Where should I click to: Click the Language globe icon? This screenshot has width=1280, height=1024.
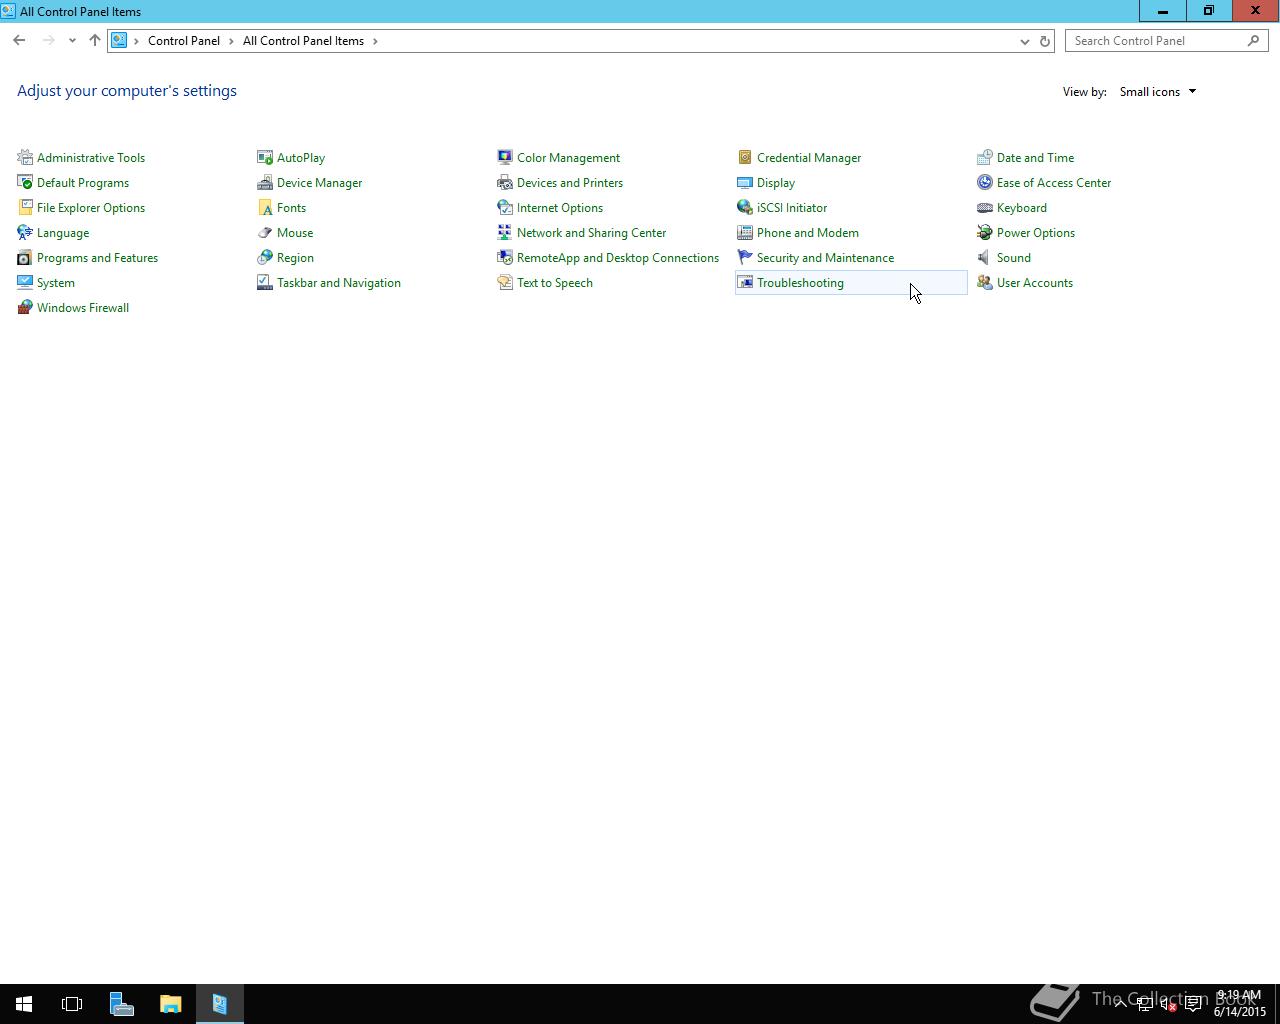tap(25, 232)
